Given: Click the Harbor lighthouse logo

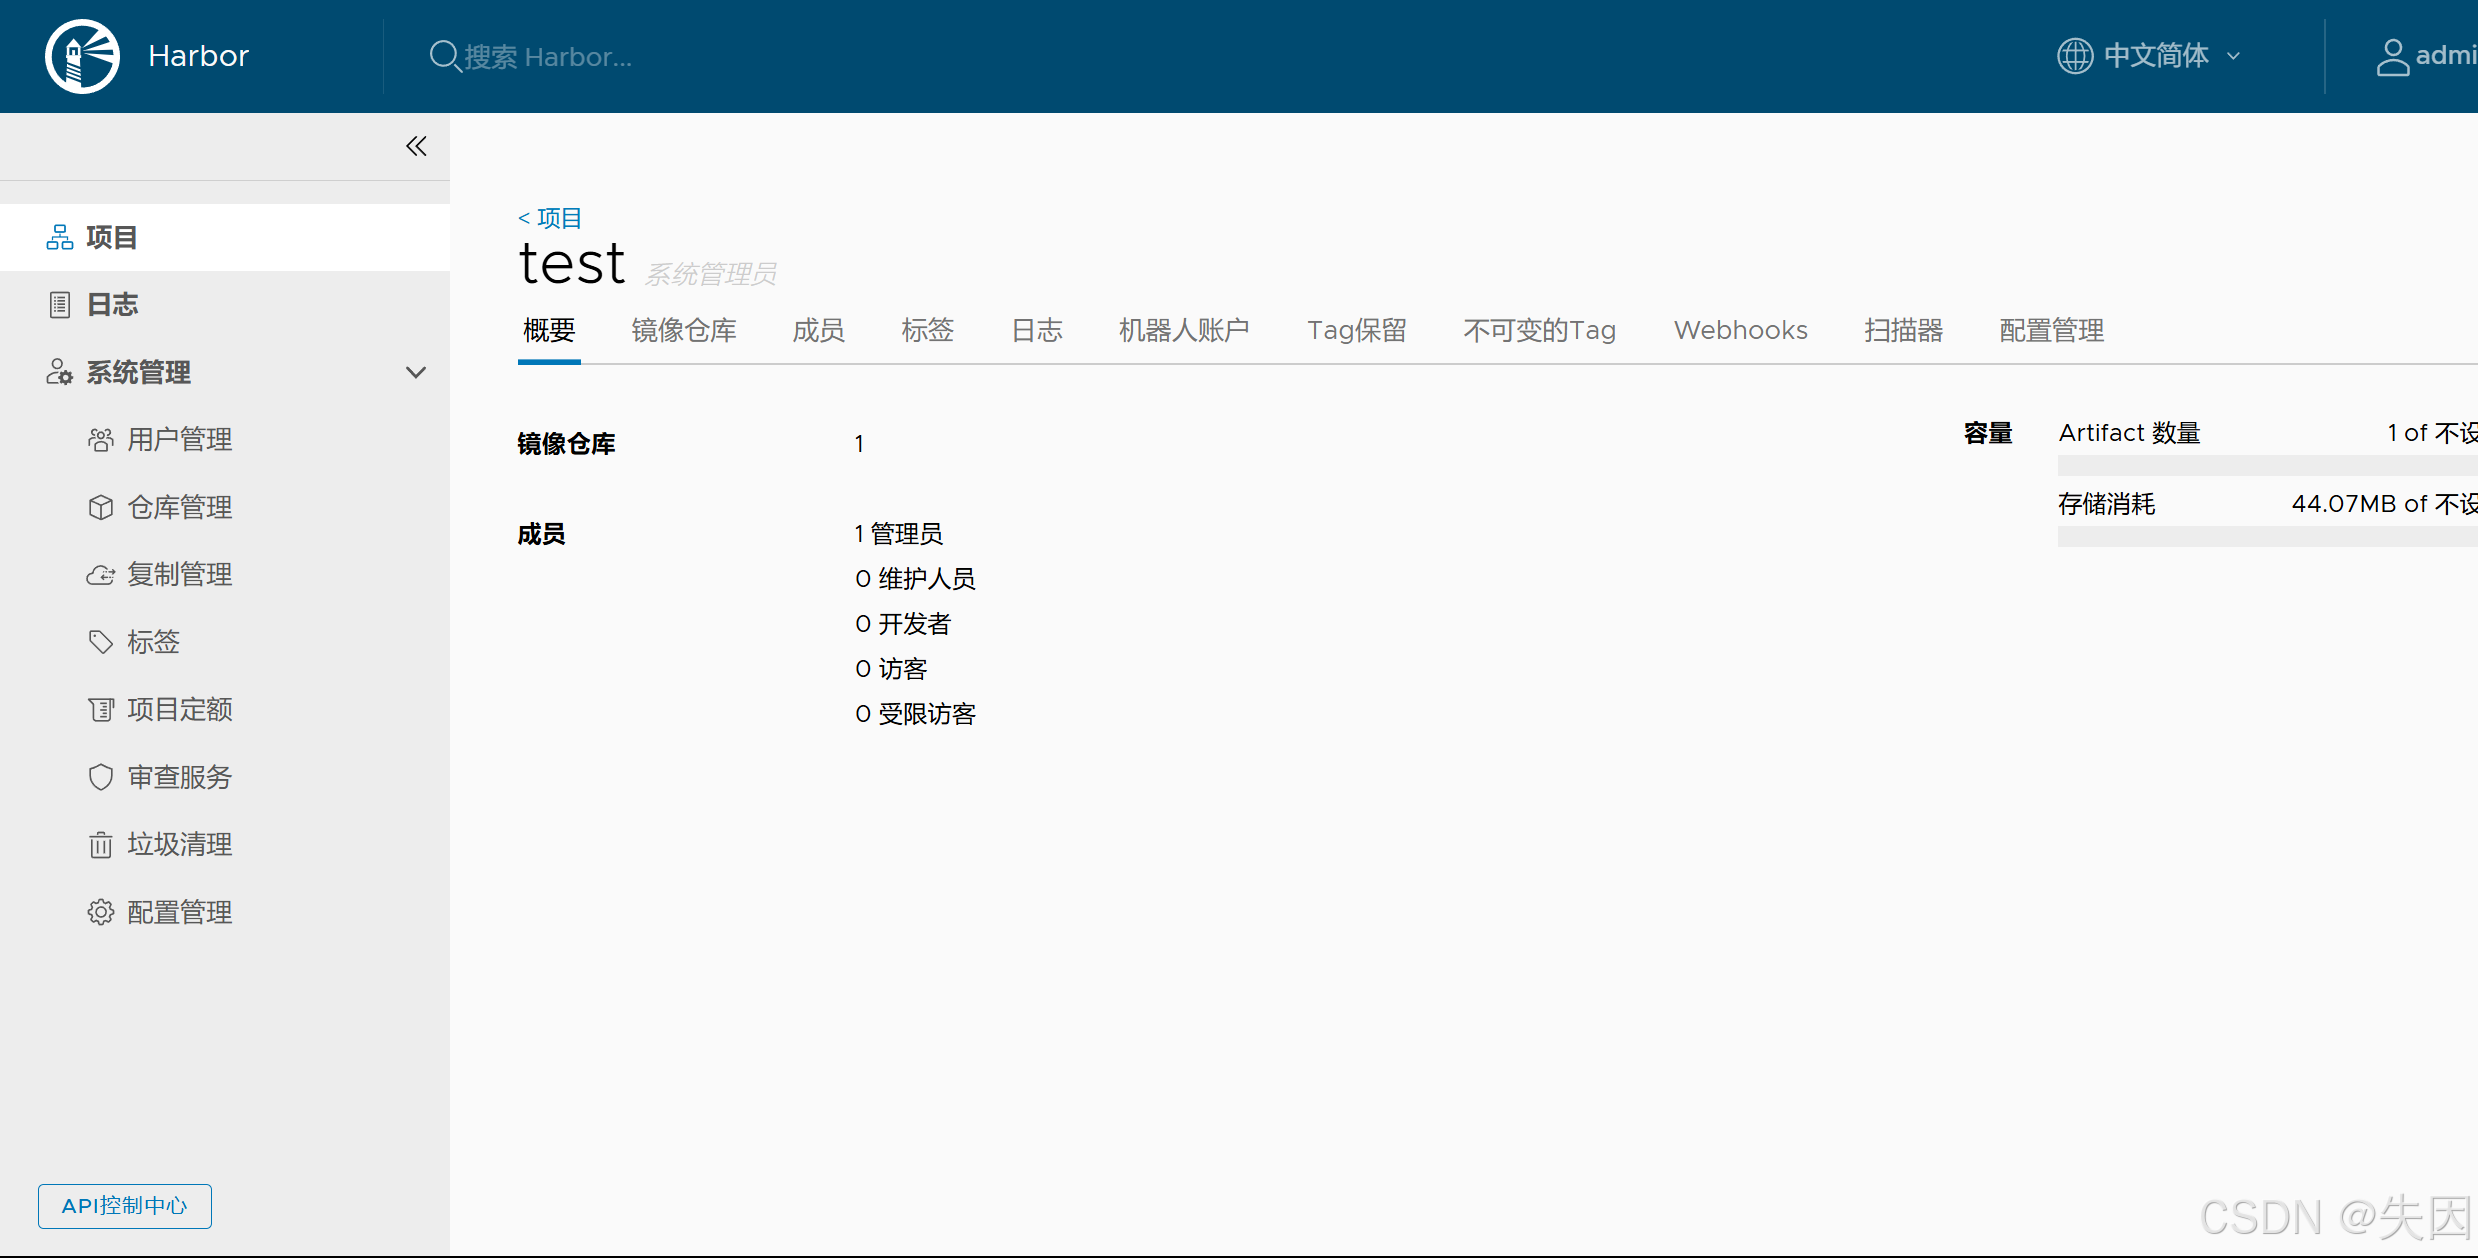Looking at the screenshot, I should coord(82,56).
